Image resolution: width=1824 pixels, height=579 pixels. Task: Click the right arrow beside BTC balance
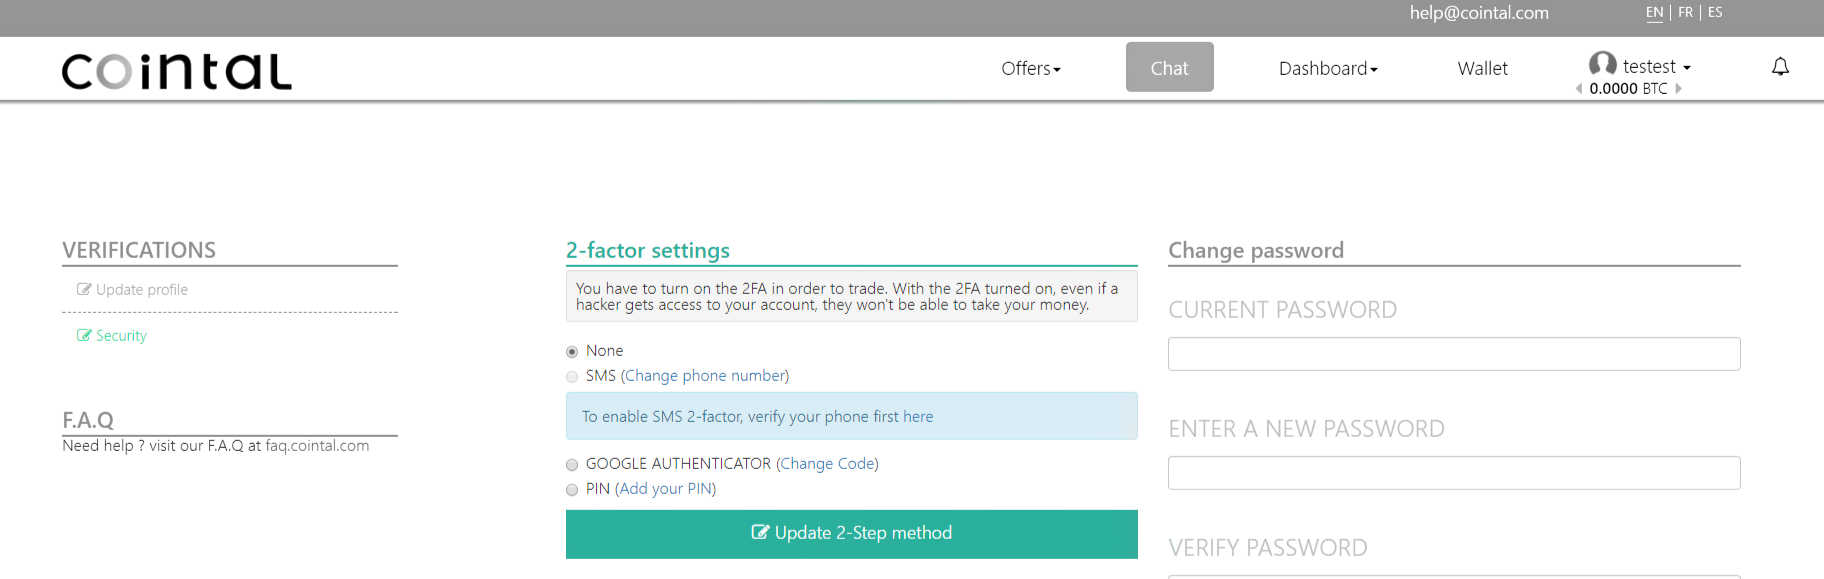tap(1678, 88)
